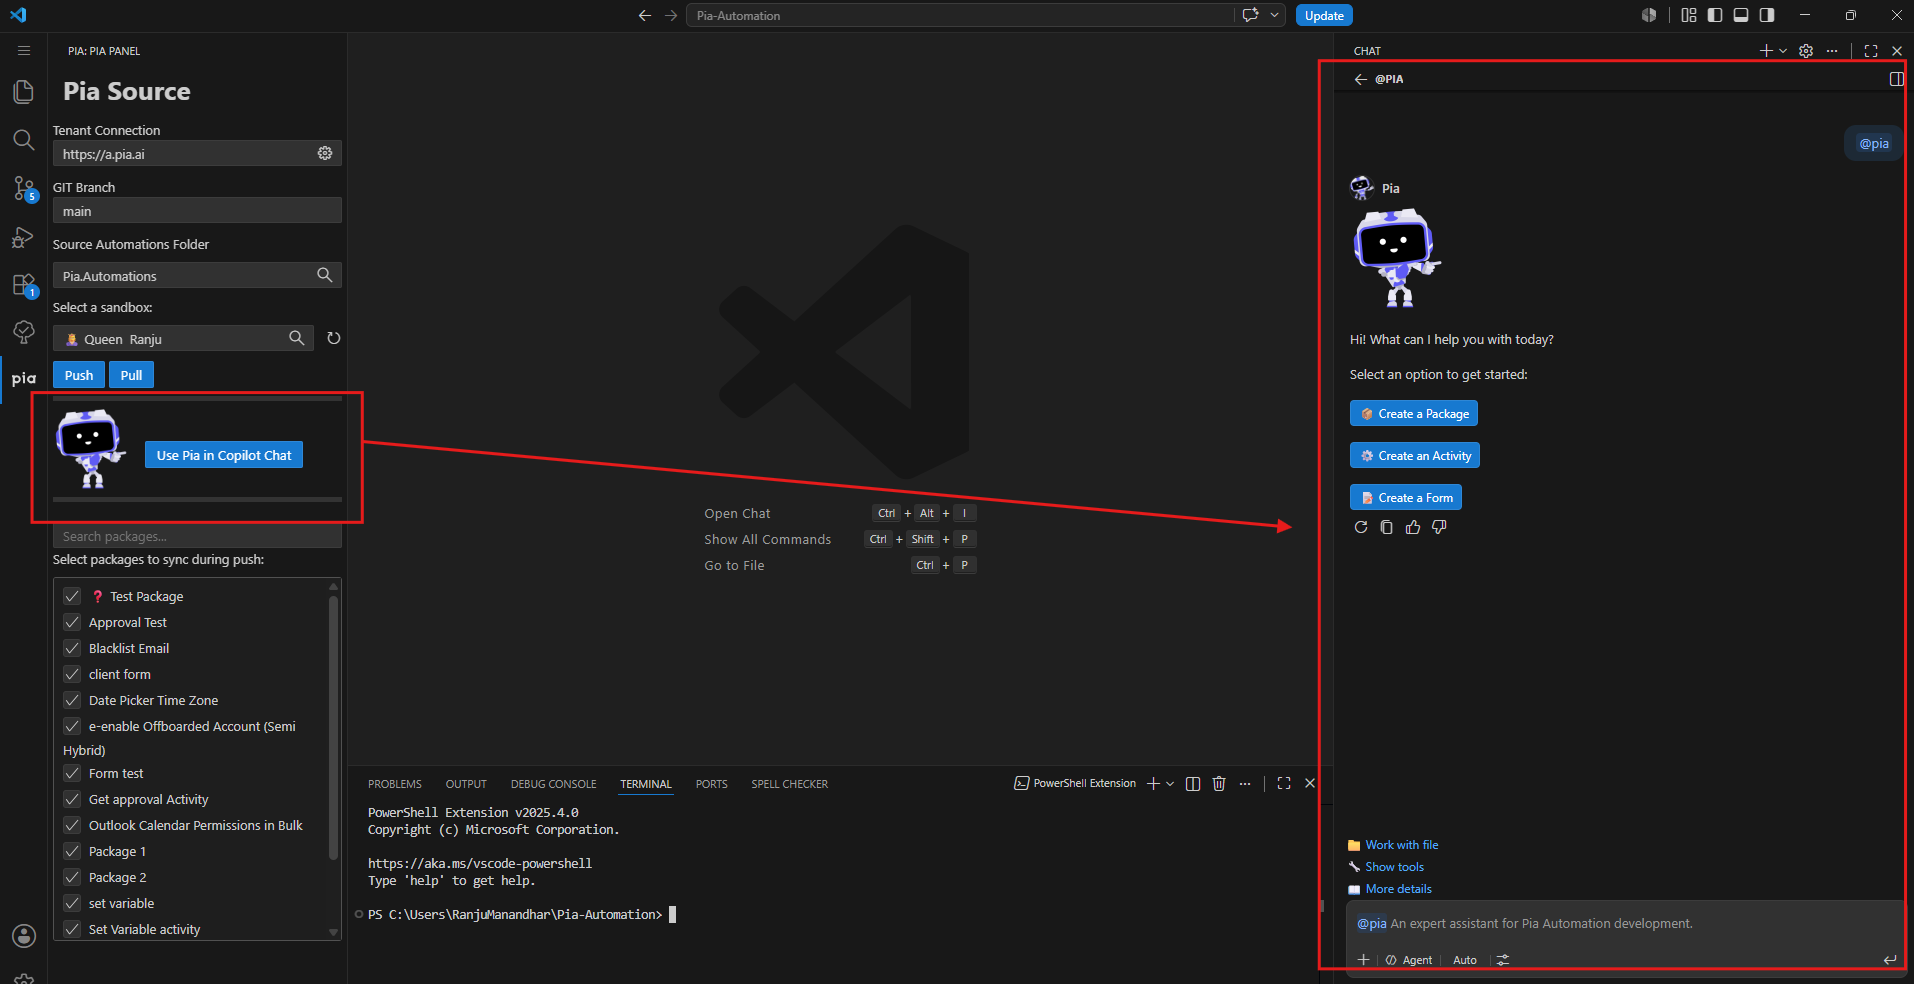The width and height of the screenshot is (1914, 984).
Task: Refresh the sandbox list
Action: pyautogui.click(x=334, y=338)
